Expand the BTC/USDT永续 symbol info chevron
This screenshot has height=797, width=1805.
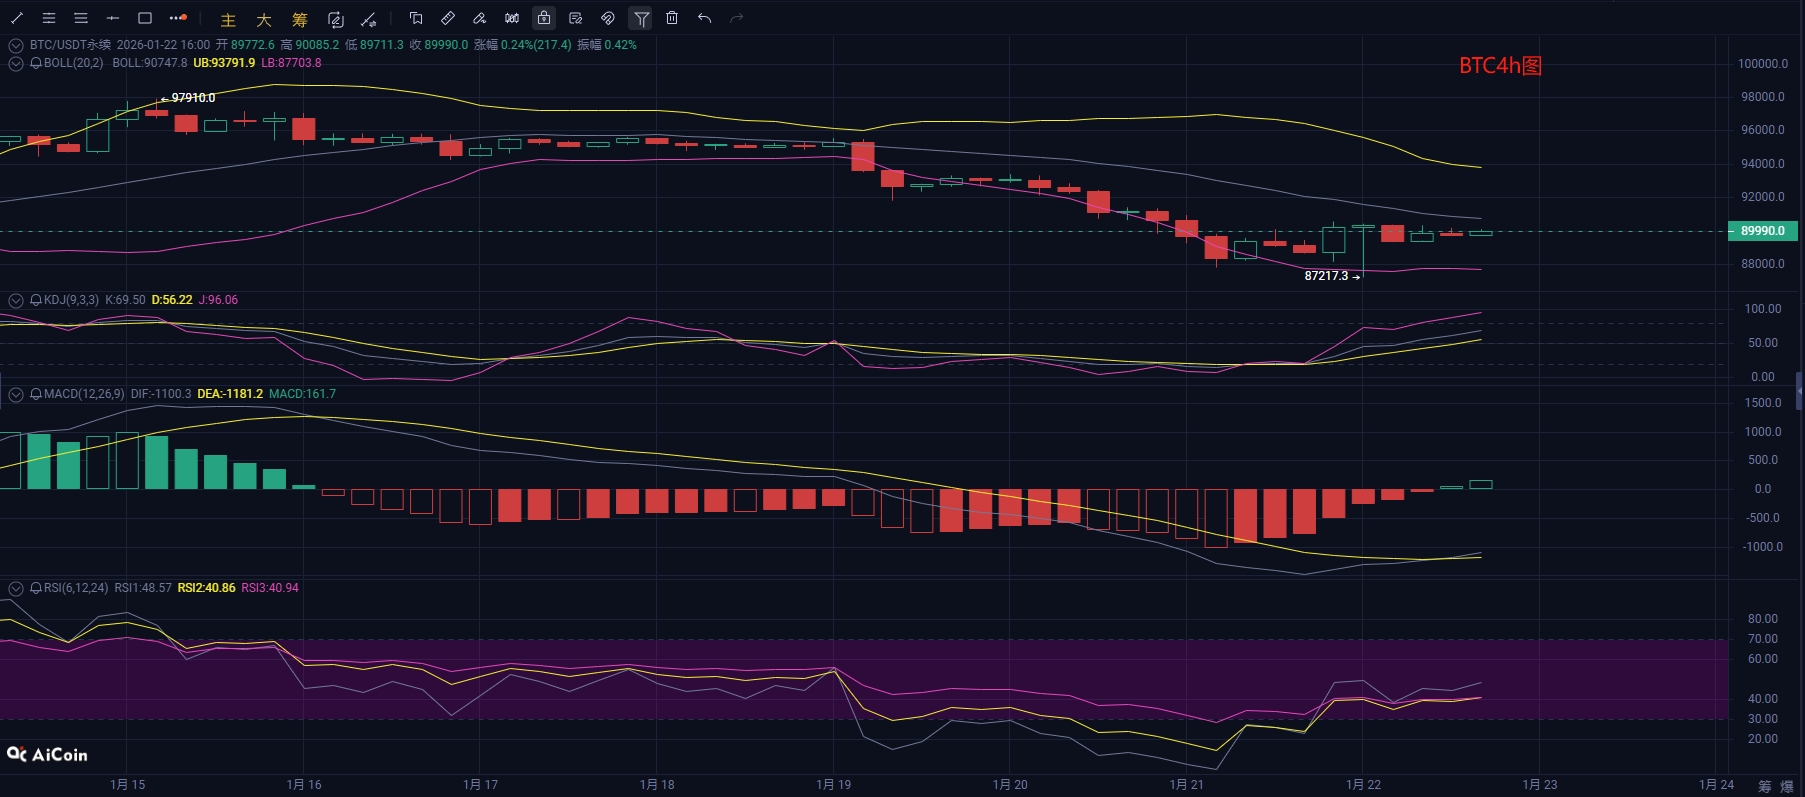(x=16, y=45)
